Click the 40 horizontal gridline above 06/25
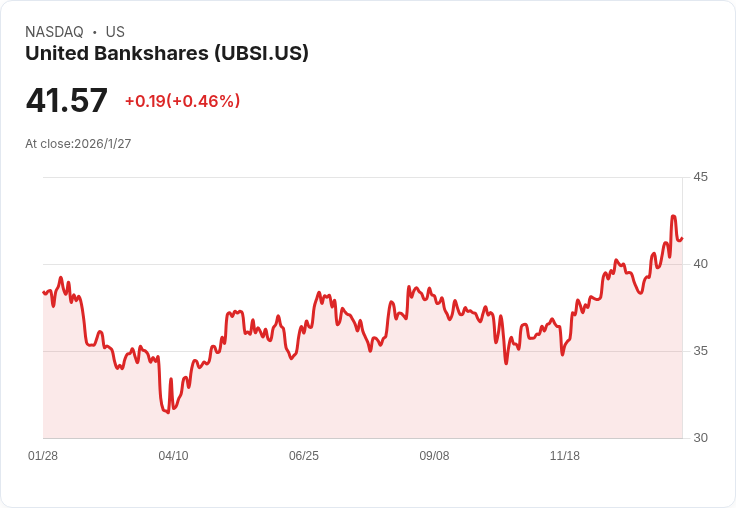Image resolution: width=736 pixels, height=508 pixels. (x=304, y=264)
